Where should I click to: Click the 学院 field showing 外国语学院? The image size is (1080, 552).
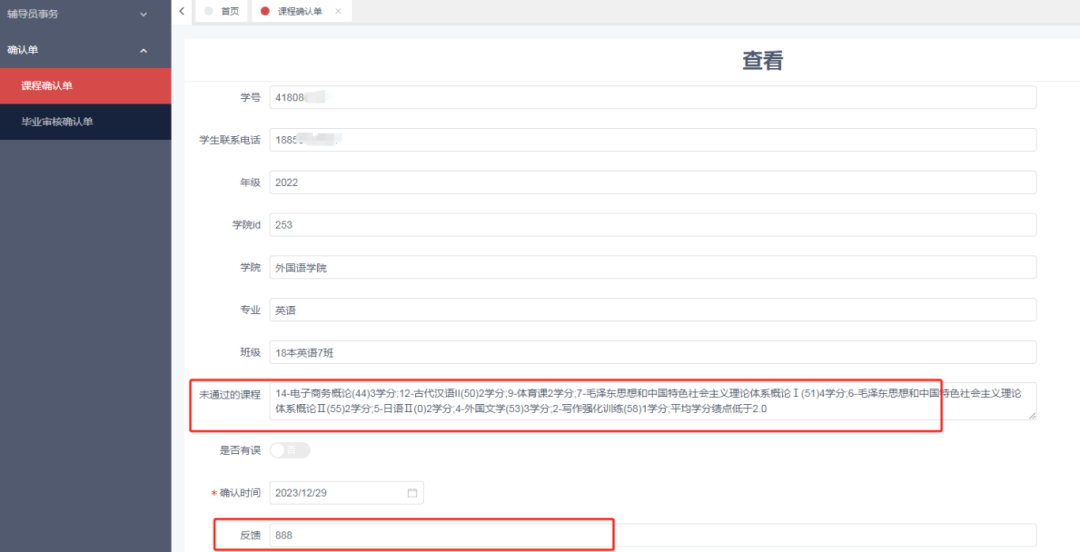(x=650, y=268)
